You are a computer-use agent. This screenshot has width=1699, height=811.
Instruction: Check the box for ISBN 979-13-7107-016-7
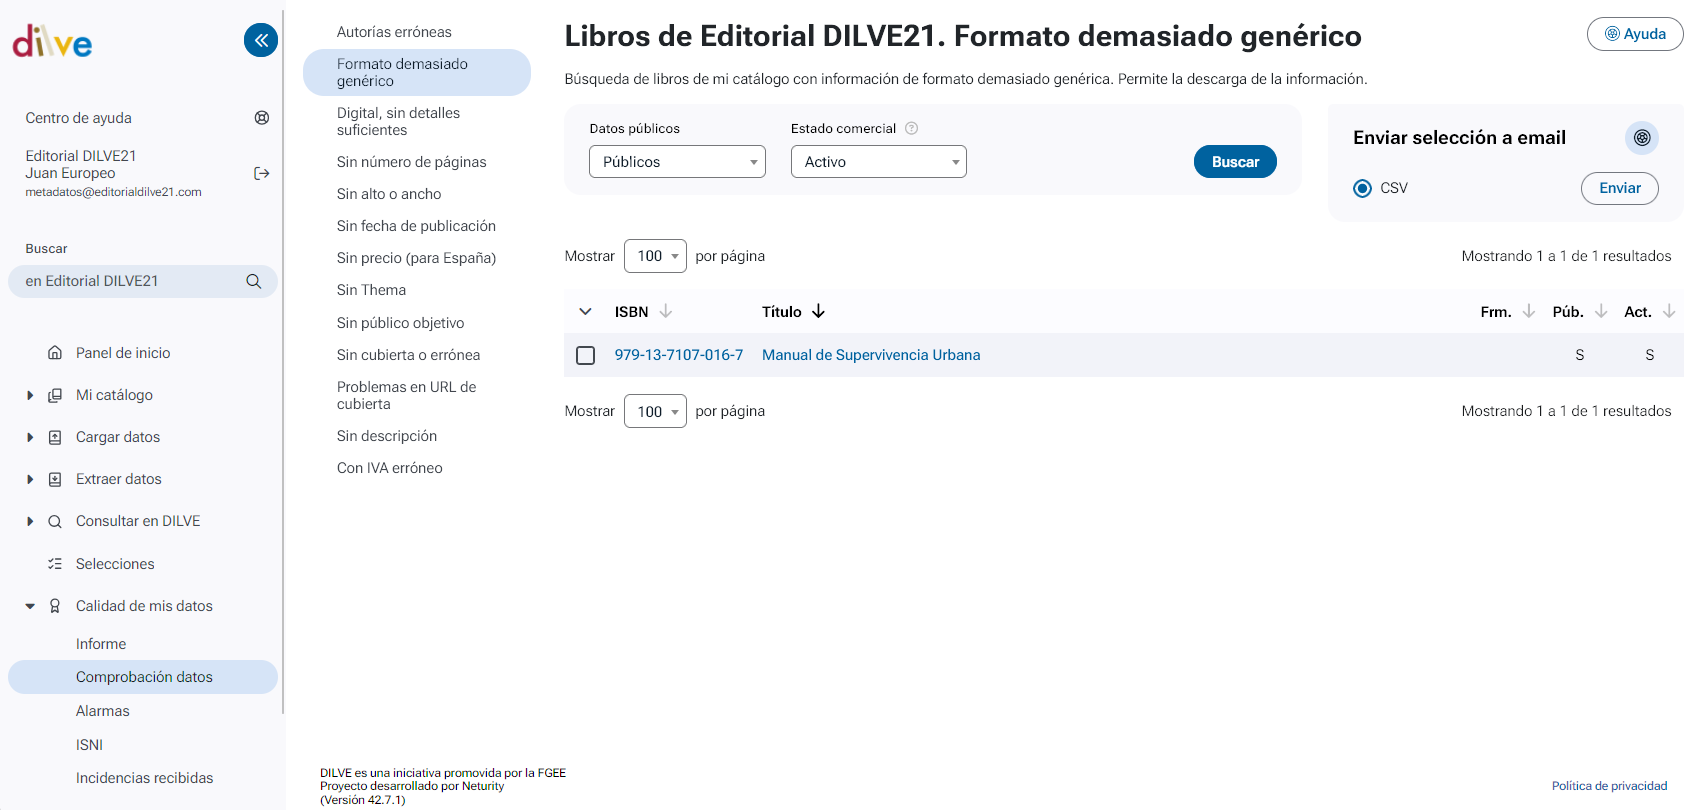[x=586, y=356]
